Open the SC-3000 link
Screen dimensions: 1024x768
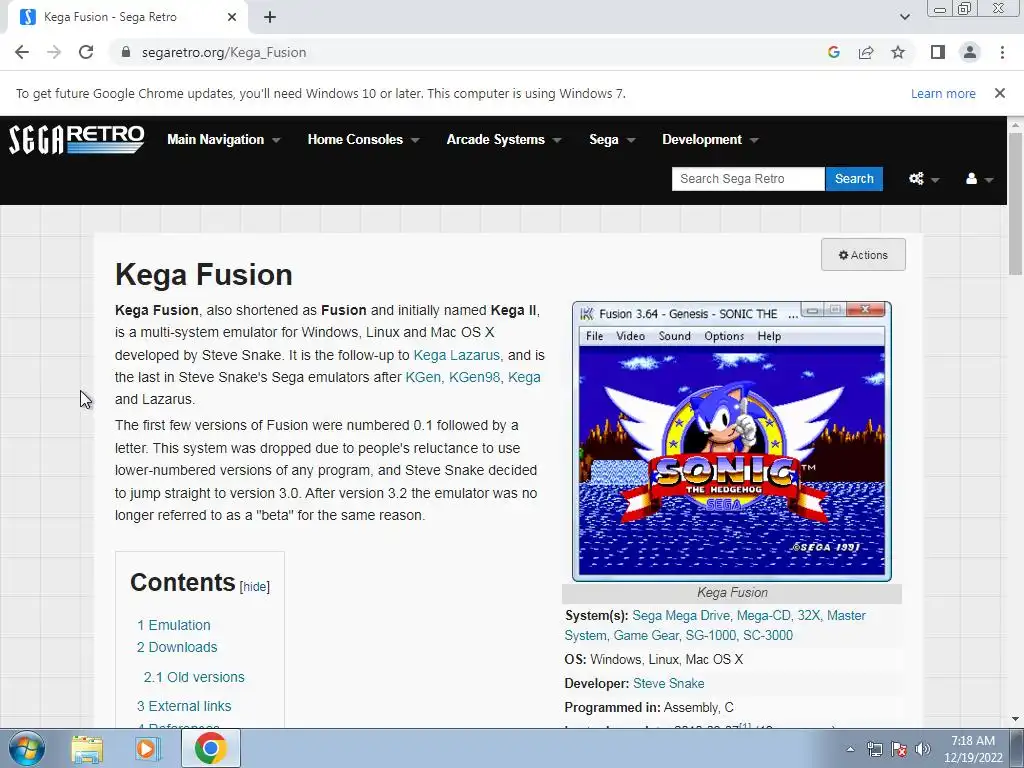point(768,635)
